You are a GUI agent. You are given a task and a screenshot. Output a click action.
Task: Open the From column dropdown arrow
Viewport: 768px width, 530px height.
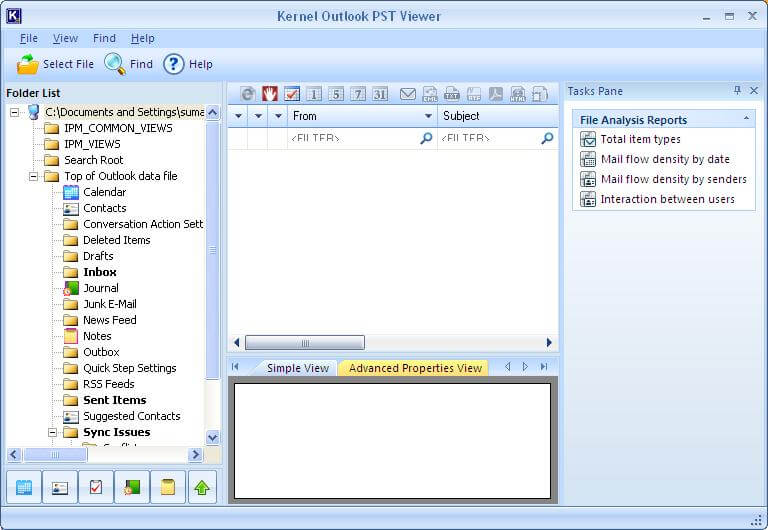click(428, 116)
